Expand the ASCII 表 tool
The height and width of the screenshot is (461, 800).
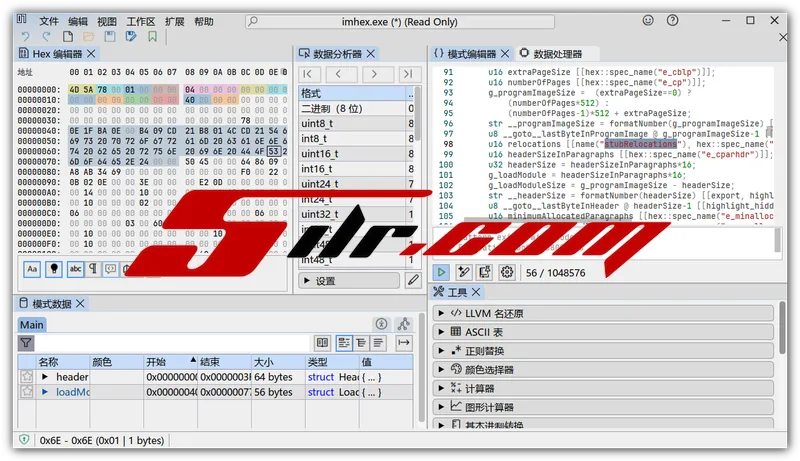tap(604, 332)
